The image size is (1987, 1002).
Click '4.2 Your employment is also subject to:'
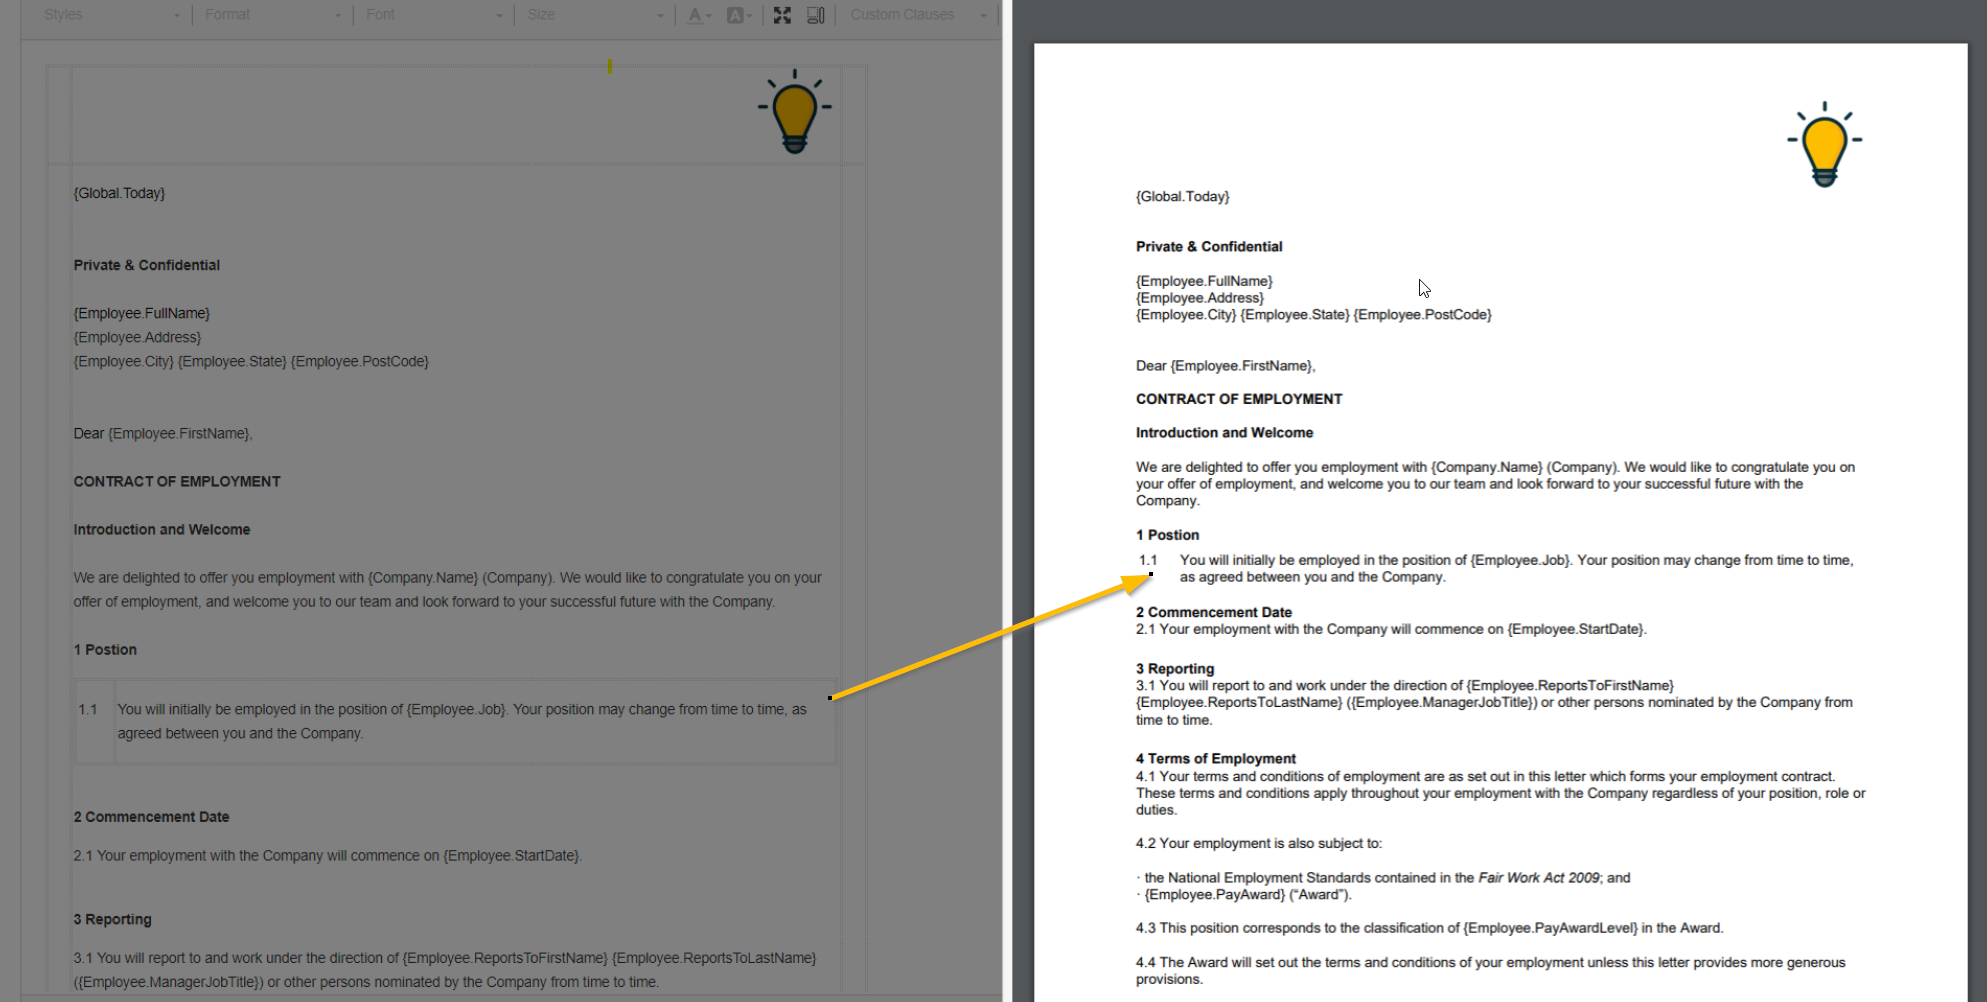pyautogui.click(x=1259, y=844)
